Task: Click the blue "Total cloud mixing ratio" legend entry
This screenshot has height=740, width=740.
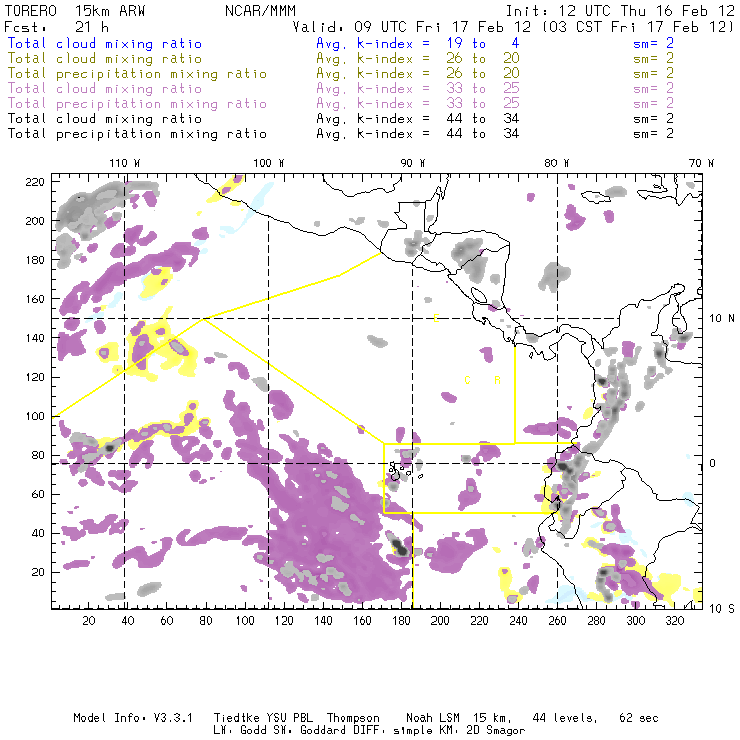Action: click(x=105, y=43)
